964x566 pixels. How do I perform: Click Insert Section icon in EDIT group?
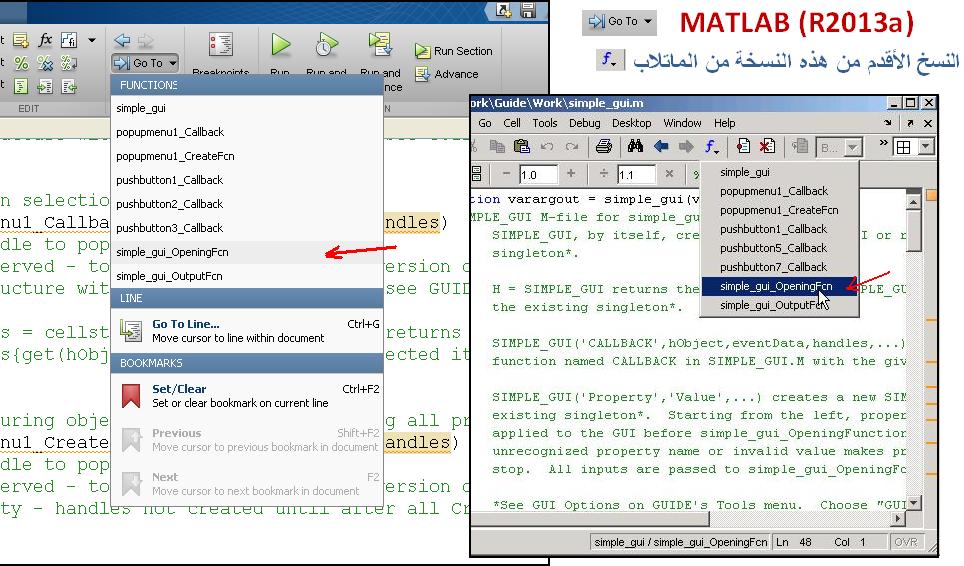coord(21,41)
